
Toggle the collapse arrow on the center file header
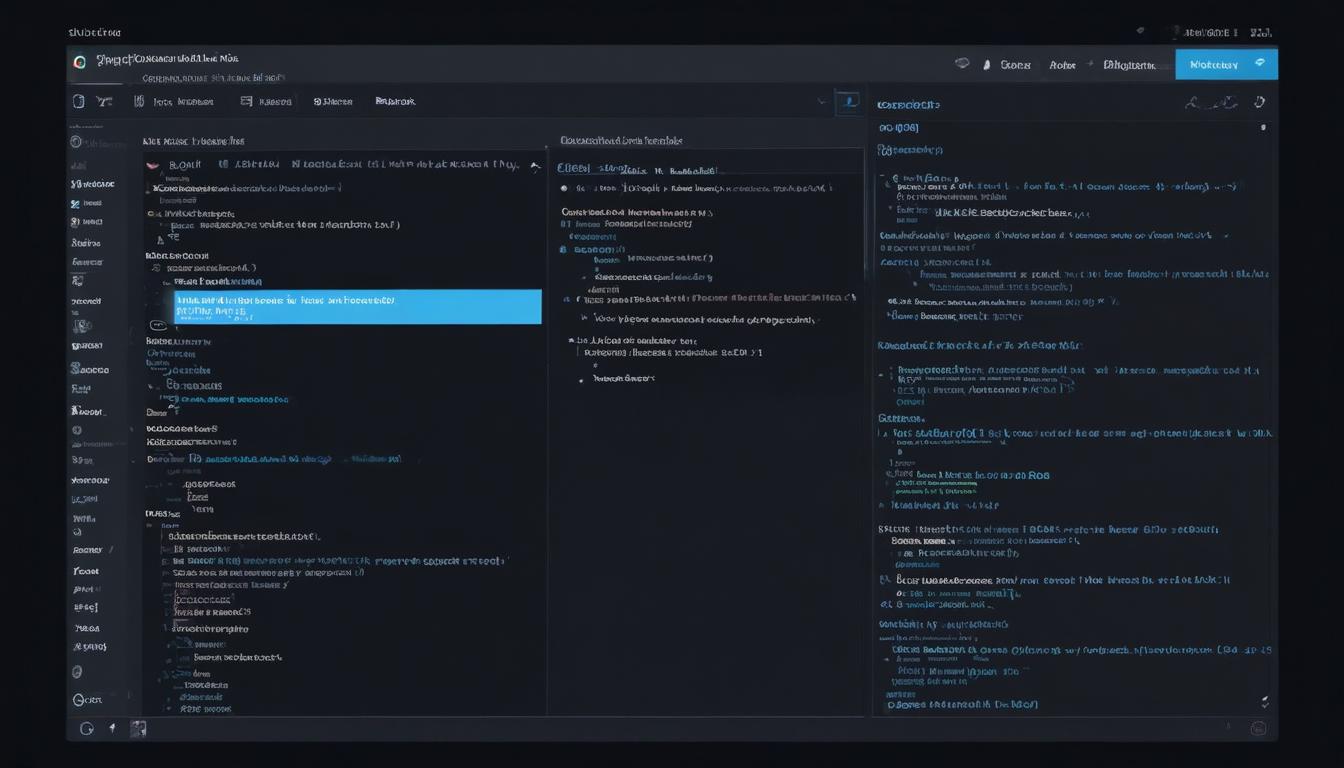tap(535, 167)
